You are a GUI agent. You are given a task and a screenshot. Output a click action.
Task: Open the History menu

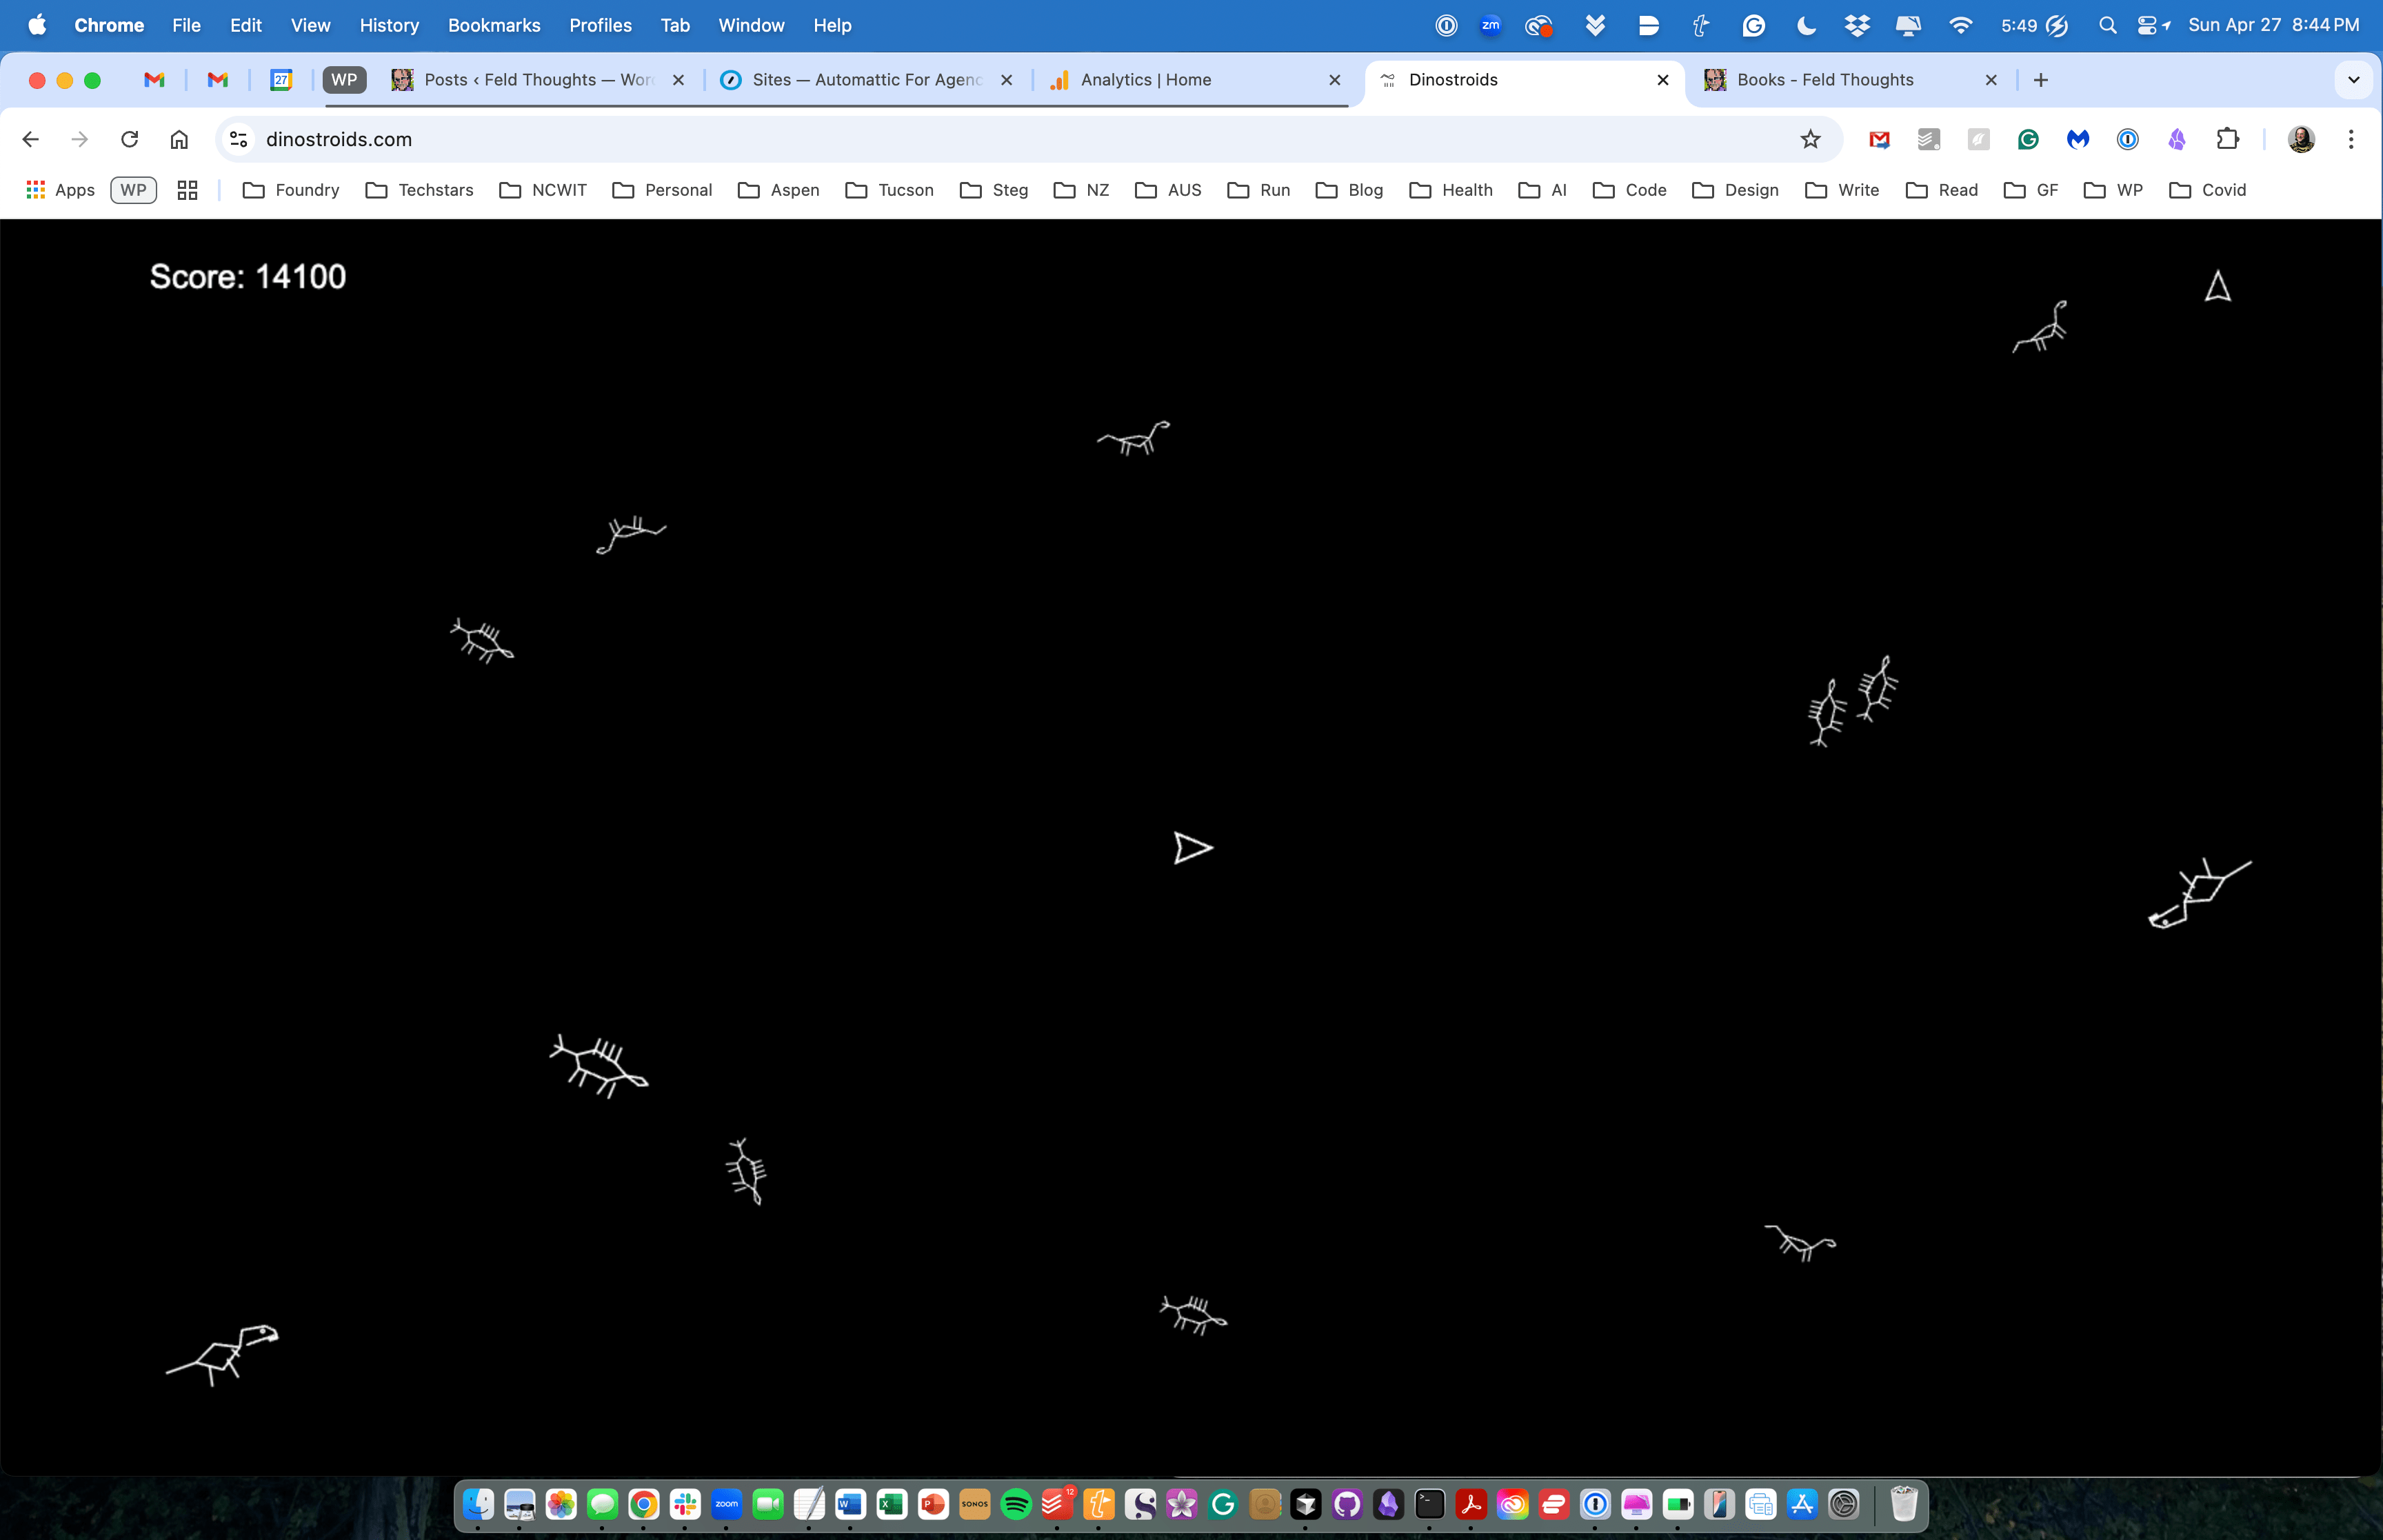click(x=389, y=25)
